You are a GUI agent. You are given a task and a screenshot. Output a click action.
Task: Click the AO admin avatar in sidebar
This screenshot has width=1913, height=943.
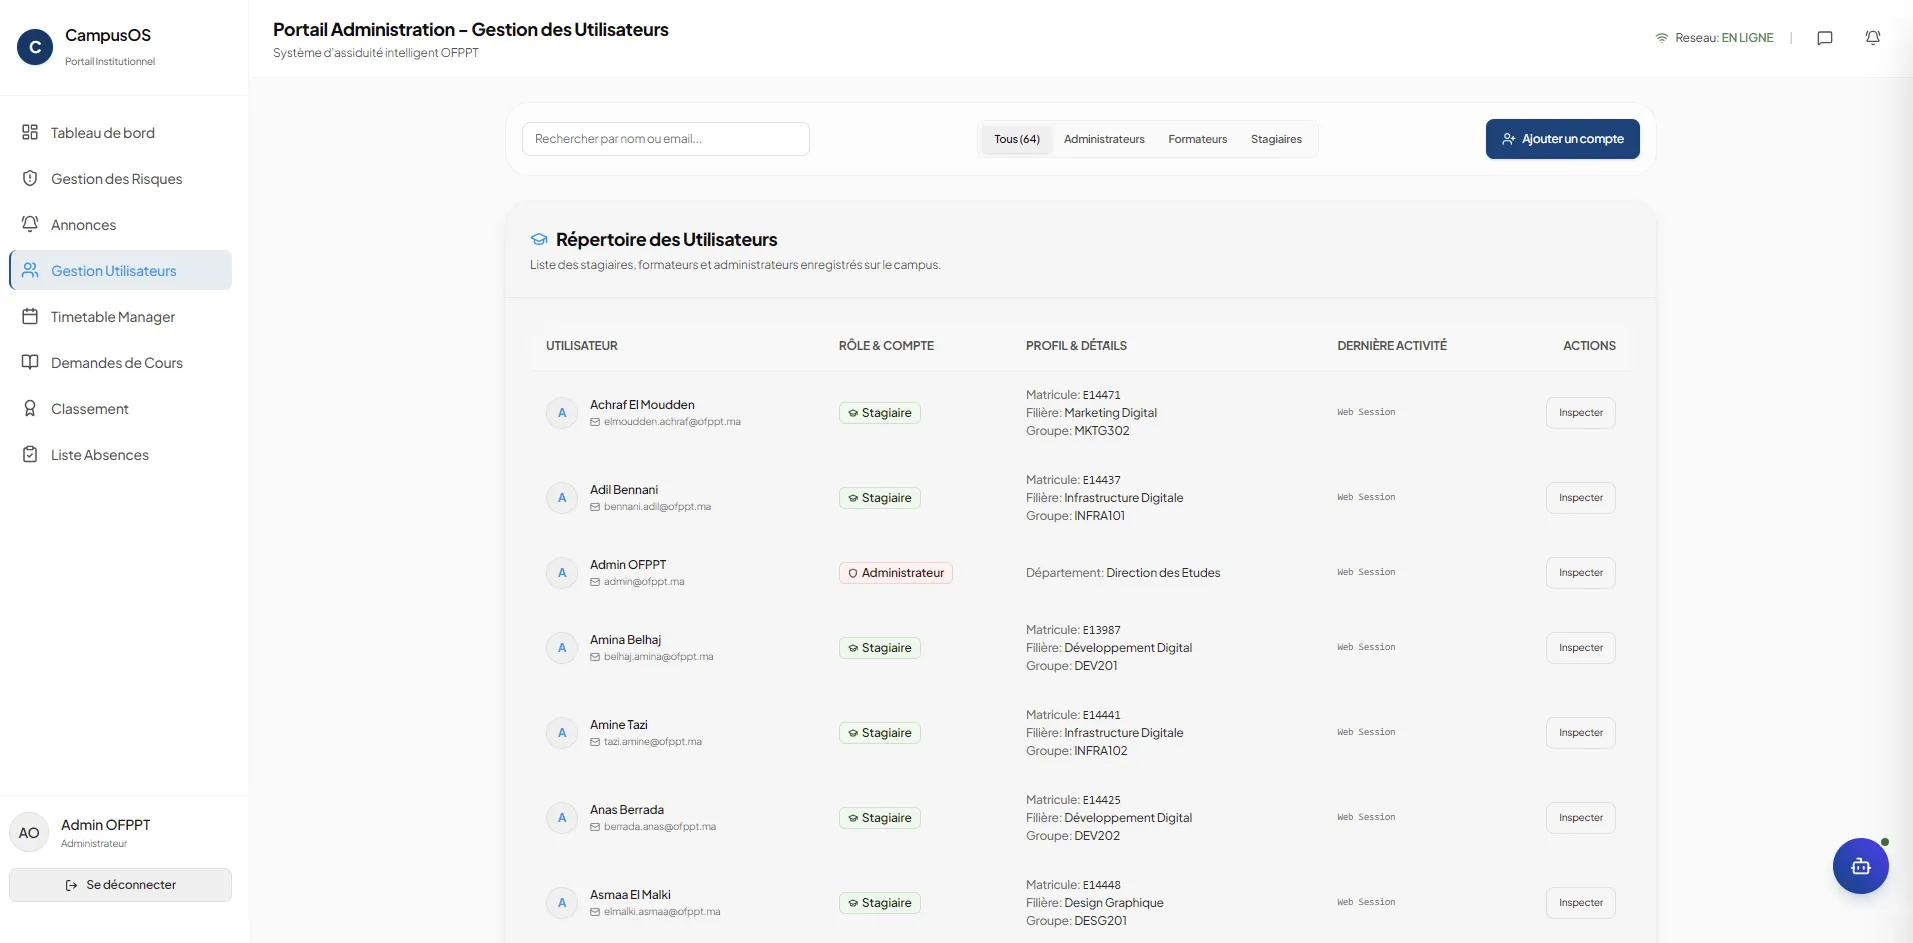pos(29,832)
